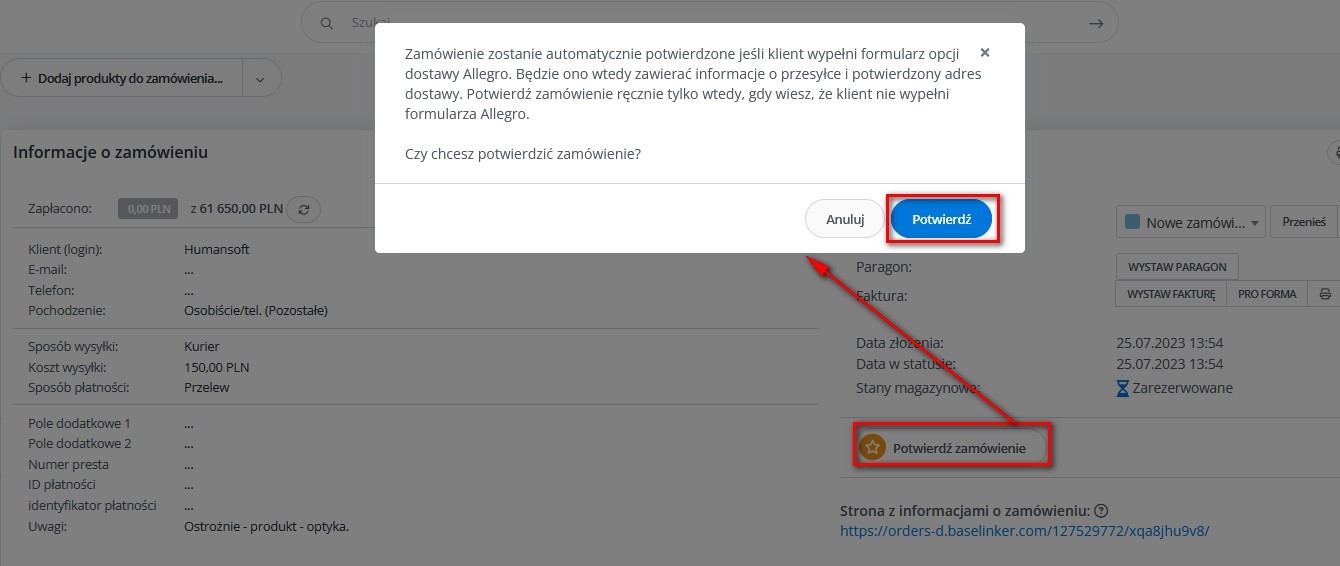Click the search arrow submit icon
The height and width of the screenshot is (566, 1340).
pyautogui.click(x=1097, y=23)
